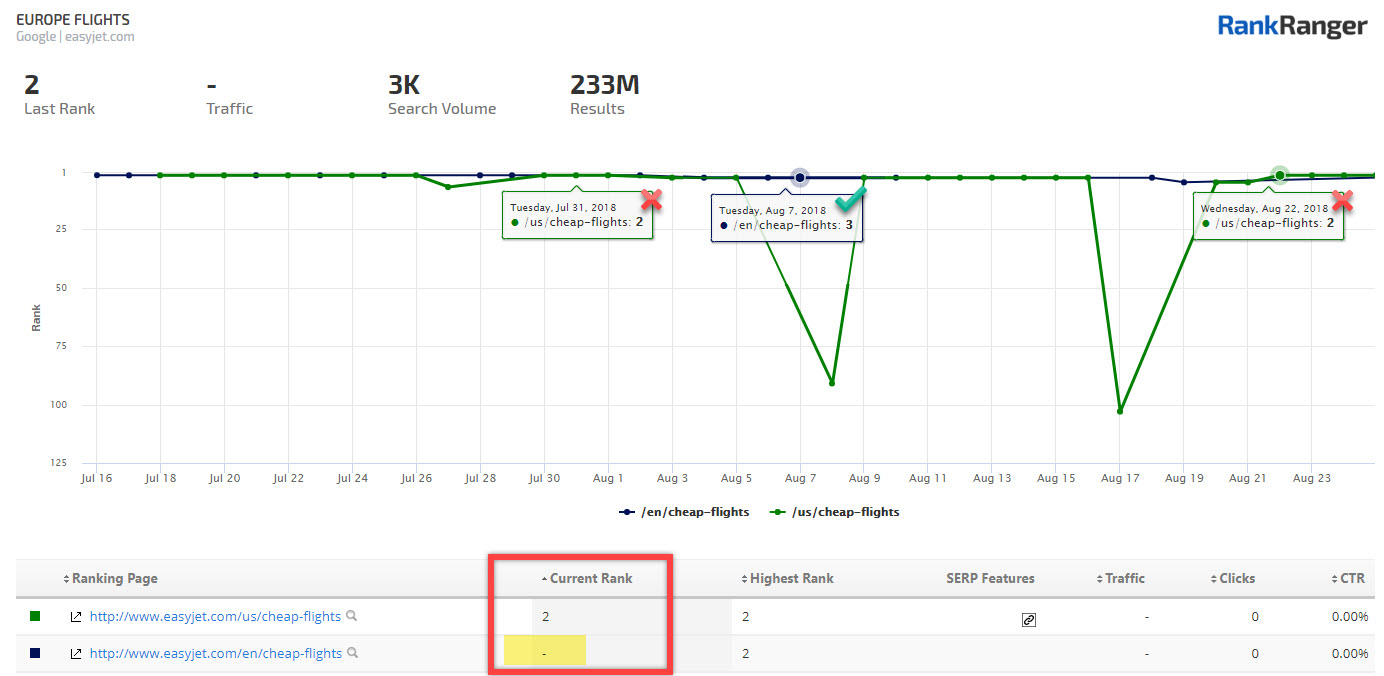This screenshot has height=676, width=1384.
Task: Click Highest Rank value in /us/cheap-flights row
Action: pos(746,617)
